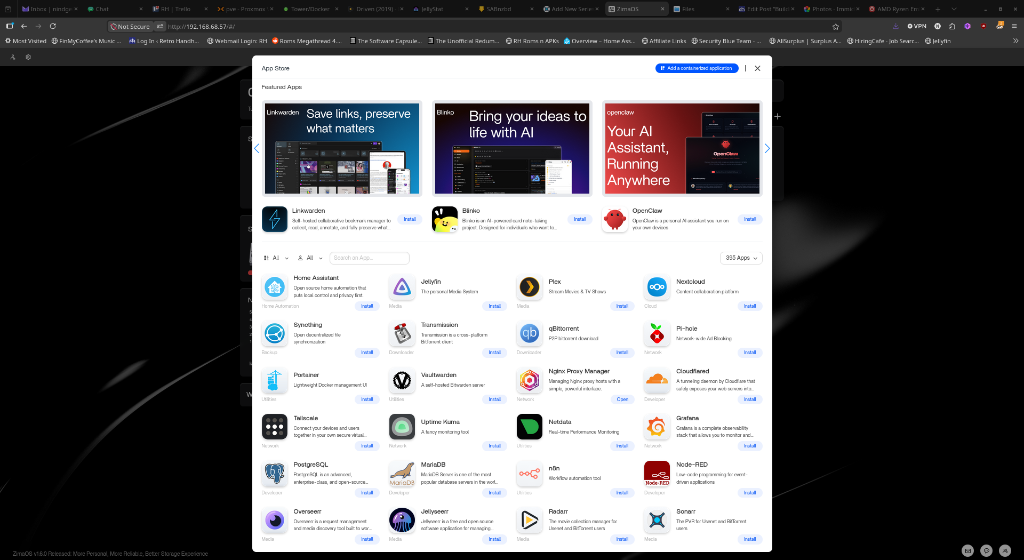
Task: Click the Pi-hole app icon
Action: tap(656, 334)
